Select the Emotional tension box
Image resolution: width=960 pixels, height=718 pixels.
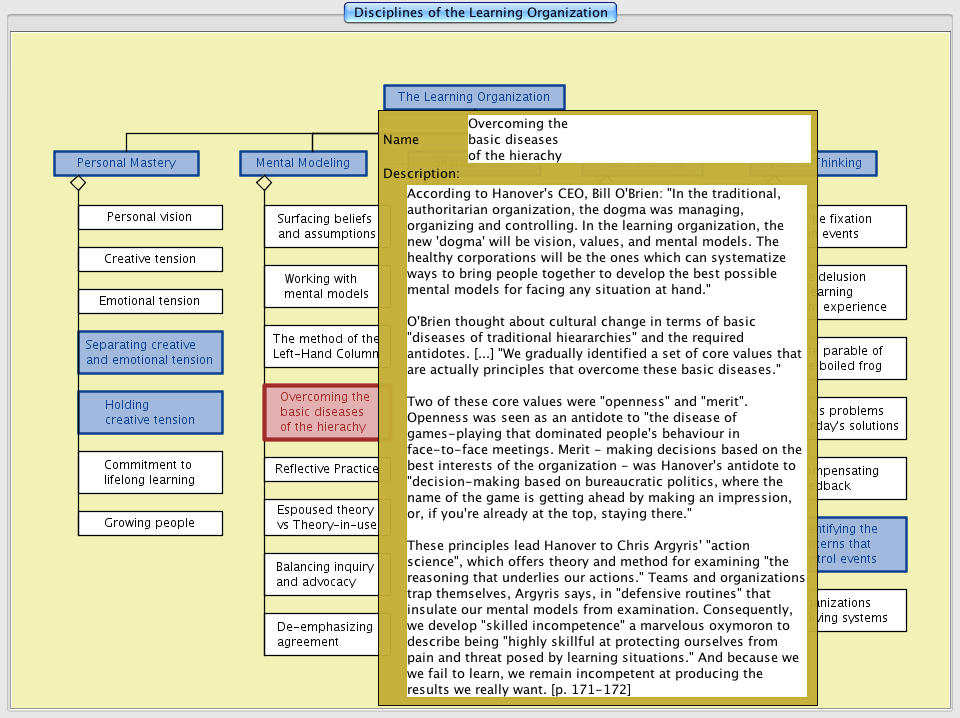[x=150, y=301]
